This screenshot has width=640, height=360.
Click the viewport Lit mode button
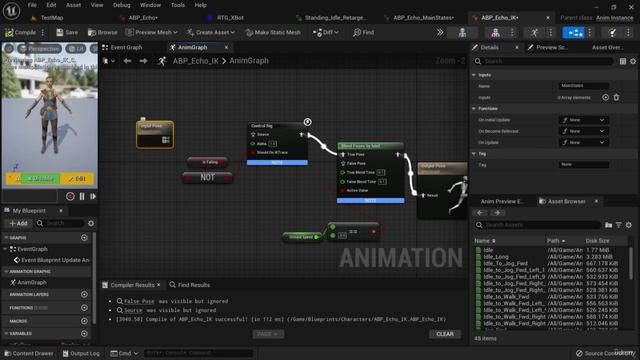[76, 49]
